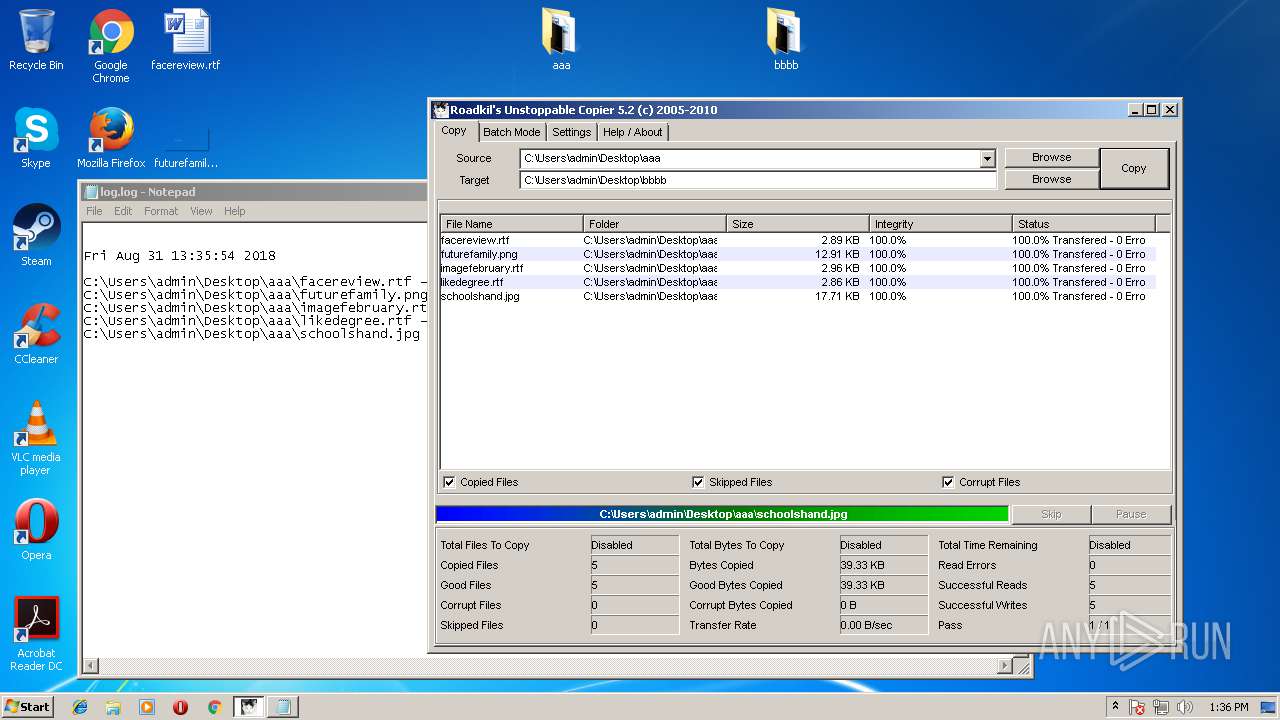Screen dimensions: 1280x720
Task: Click Browse button for Target
Action: [1051, 179]
